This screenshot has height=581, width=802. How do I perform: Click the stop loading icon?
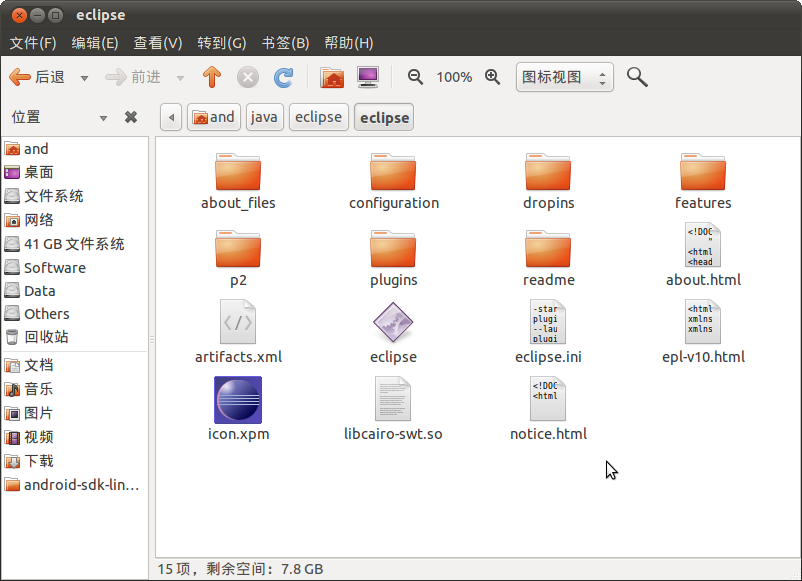click(248, 77)
